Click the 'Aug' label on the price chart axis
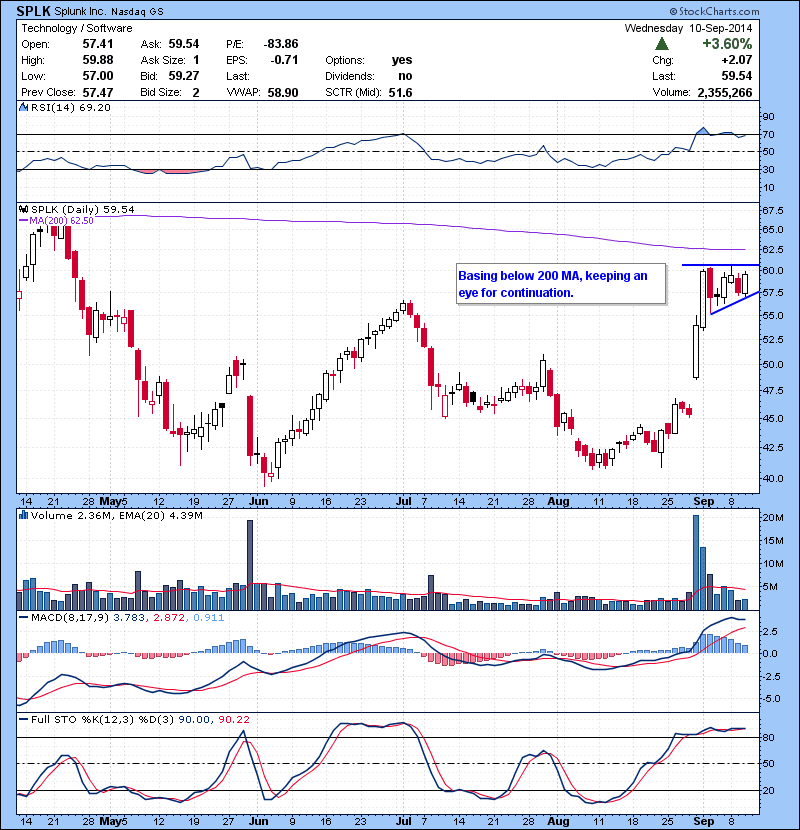The width and height of the screenshot is (800, 830). tap(558, 501)
